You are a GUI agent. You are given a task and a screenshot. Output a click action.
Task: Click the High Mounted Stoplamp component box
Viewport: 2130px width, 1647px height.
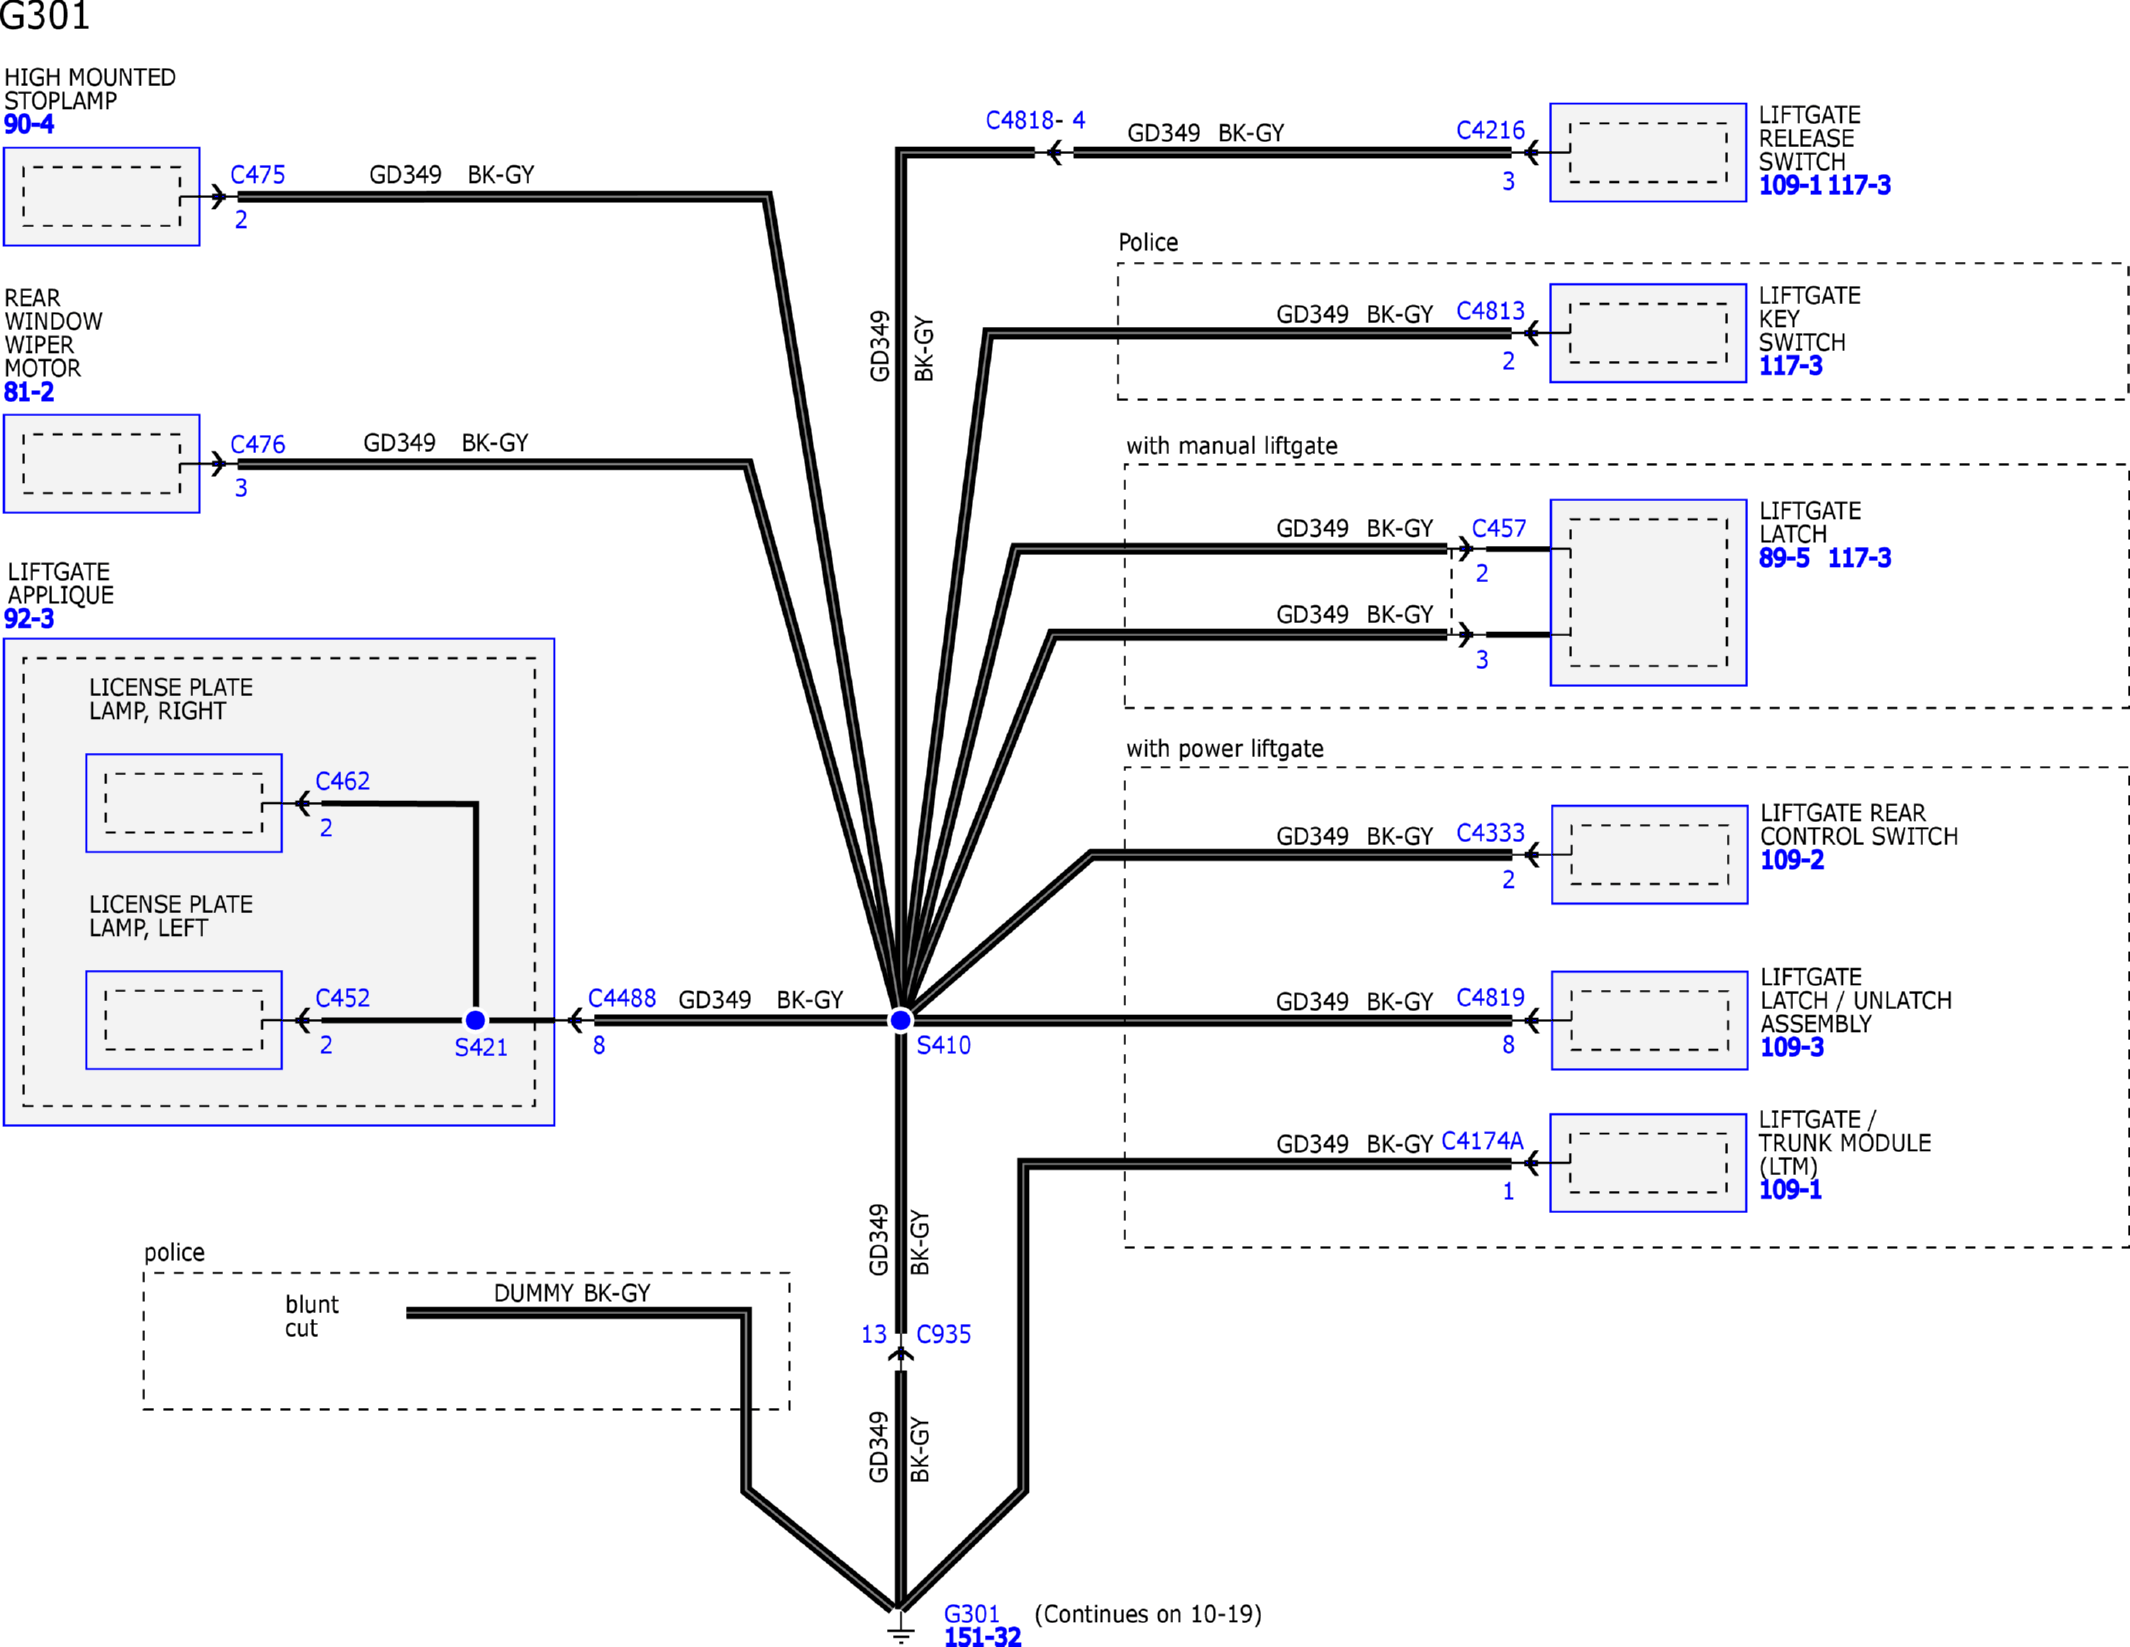[x=101, y=197]
